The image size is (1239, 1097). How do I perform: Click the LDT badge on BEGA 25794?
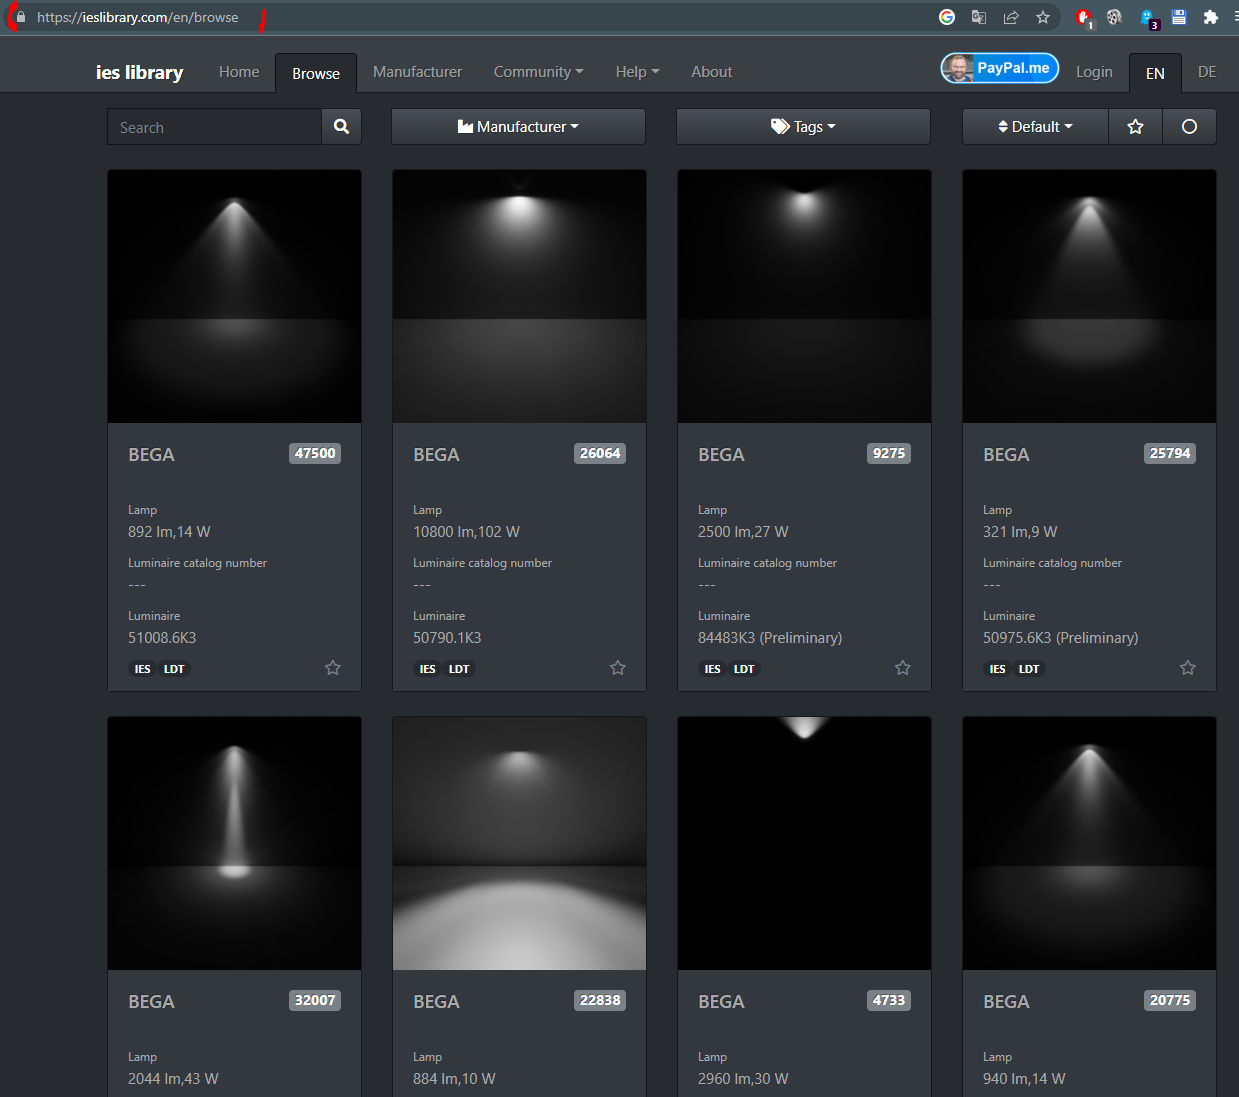1029,669
